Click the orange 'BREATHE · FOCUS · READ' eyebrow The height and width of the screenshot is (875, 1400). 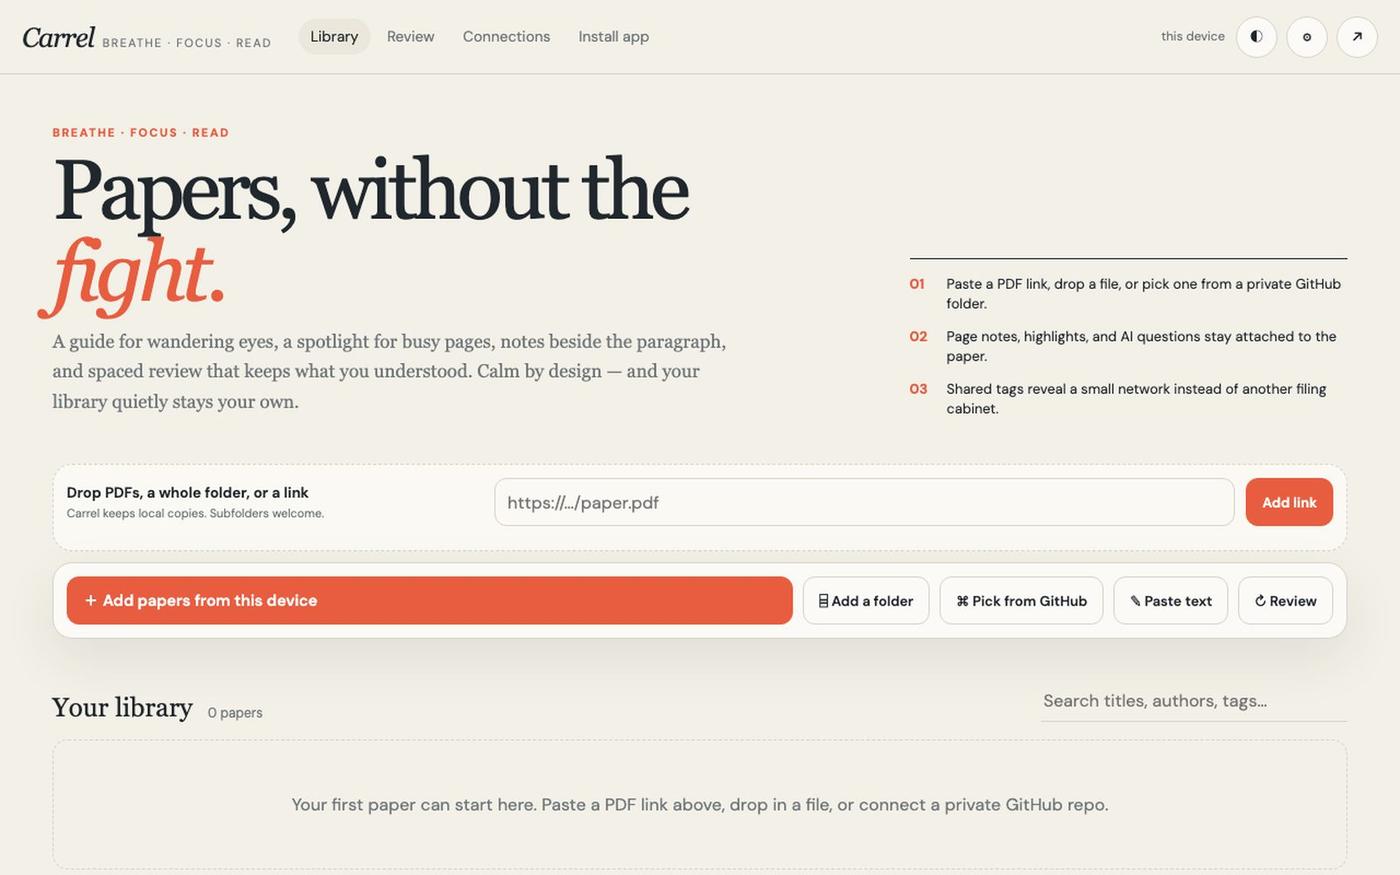point(141,133)
